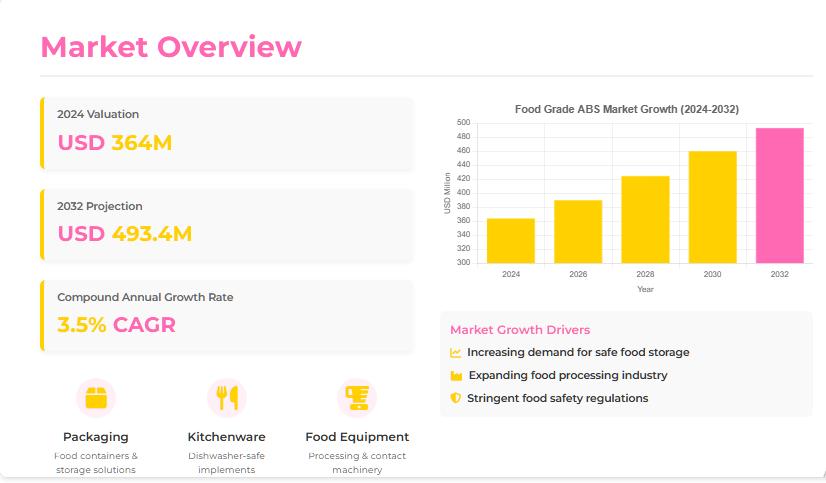826x483 pixels.
Task: Click the Compound Annual Growth Rate card
Action: coord(227,316)
